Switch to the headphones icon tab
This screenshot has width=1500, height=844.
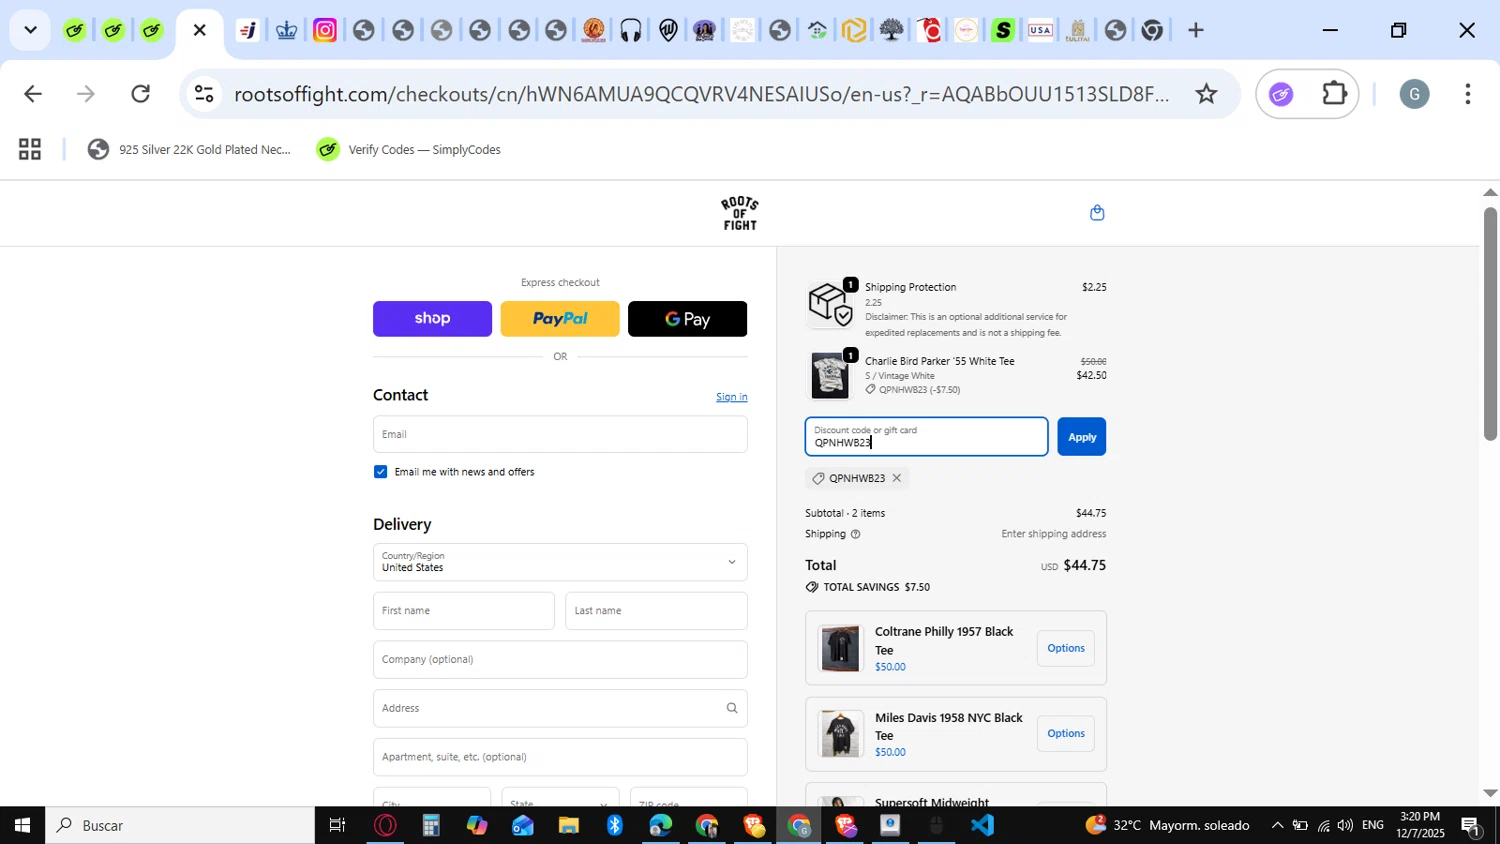pyautogui.click(x=630, y=30)
